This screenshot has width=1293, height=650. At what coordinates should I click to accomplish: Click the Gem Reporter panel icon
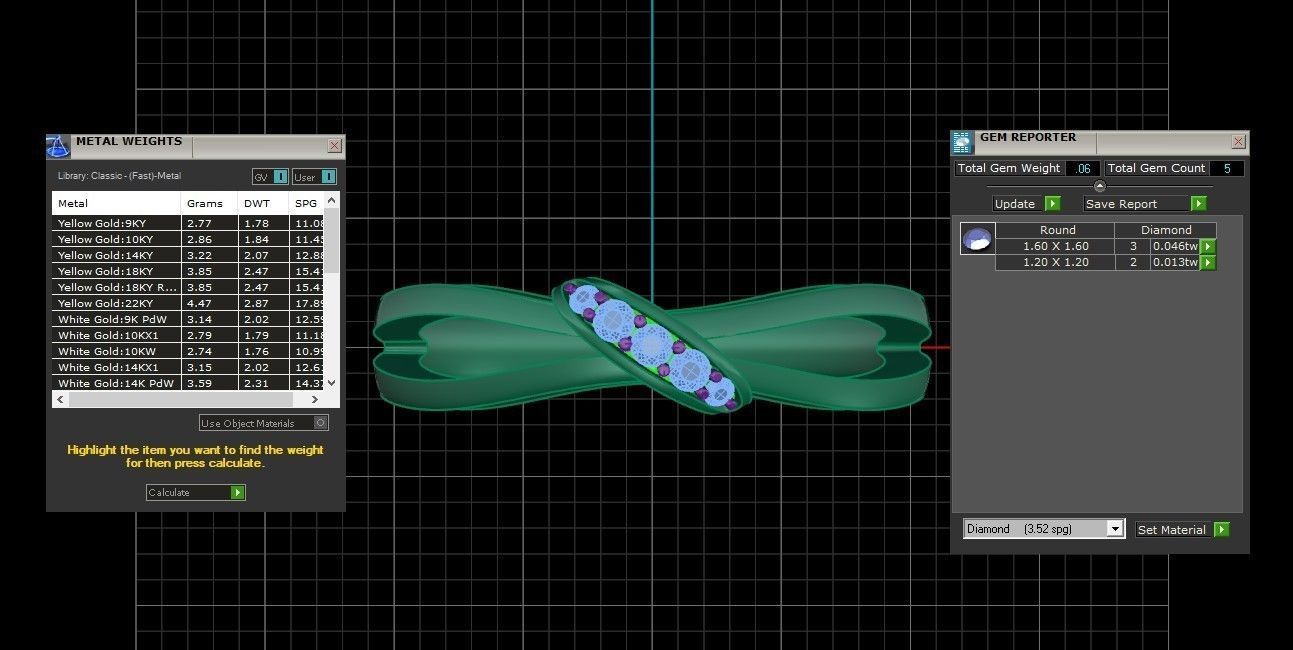[x=962, y=142]
